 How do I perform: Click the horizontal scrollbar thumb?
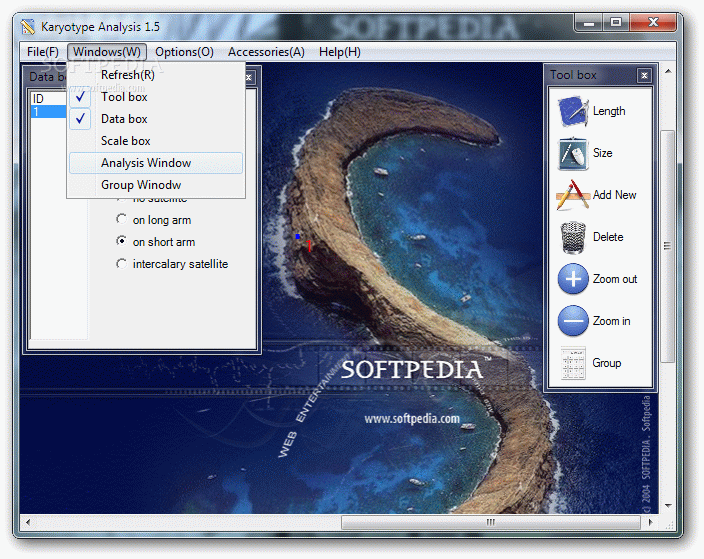[490, 522]
